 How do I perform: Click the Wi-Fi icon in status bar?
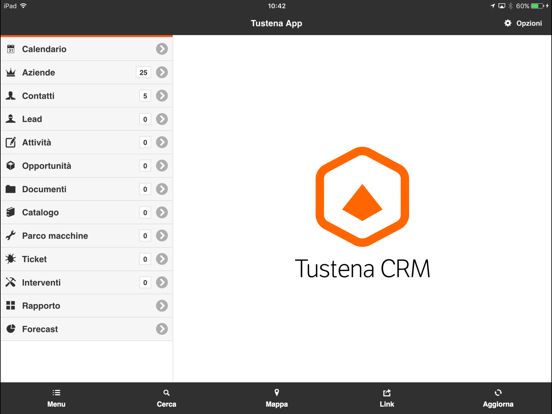coord(24,6)
